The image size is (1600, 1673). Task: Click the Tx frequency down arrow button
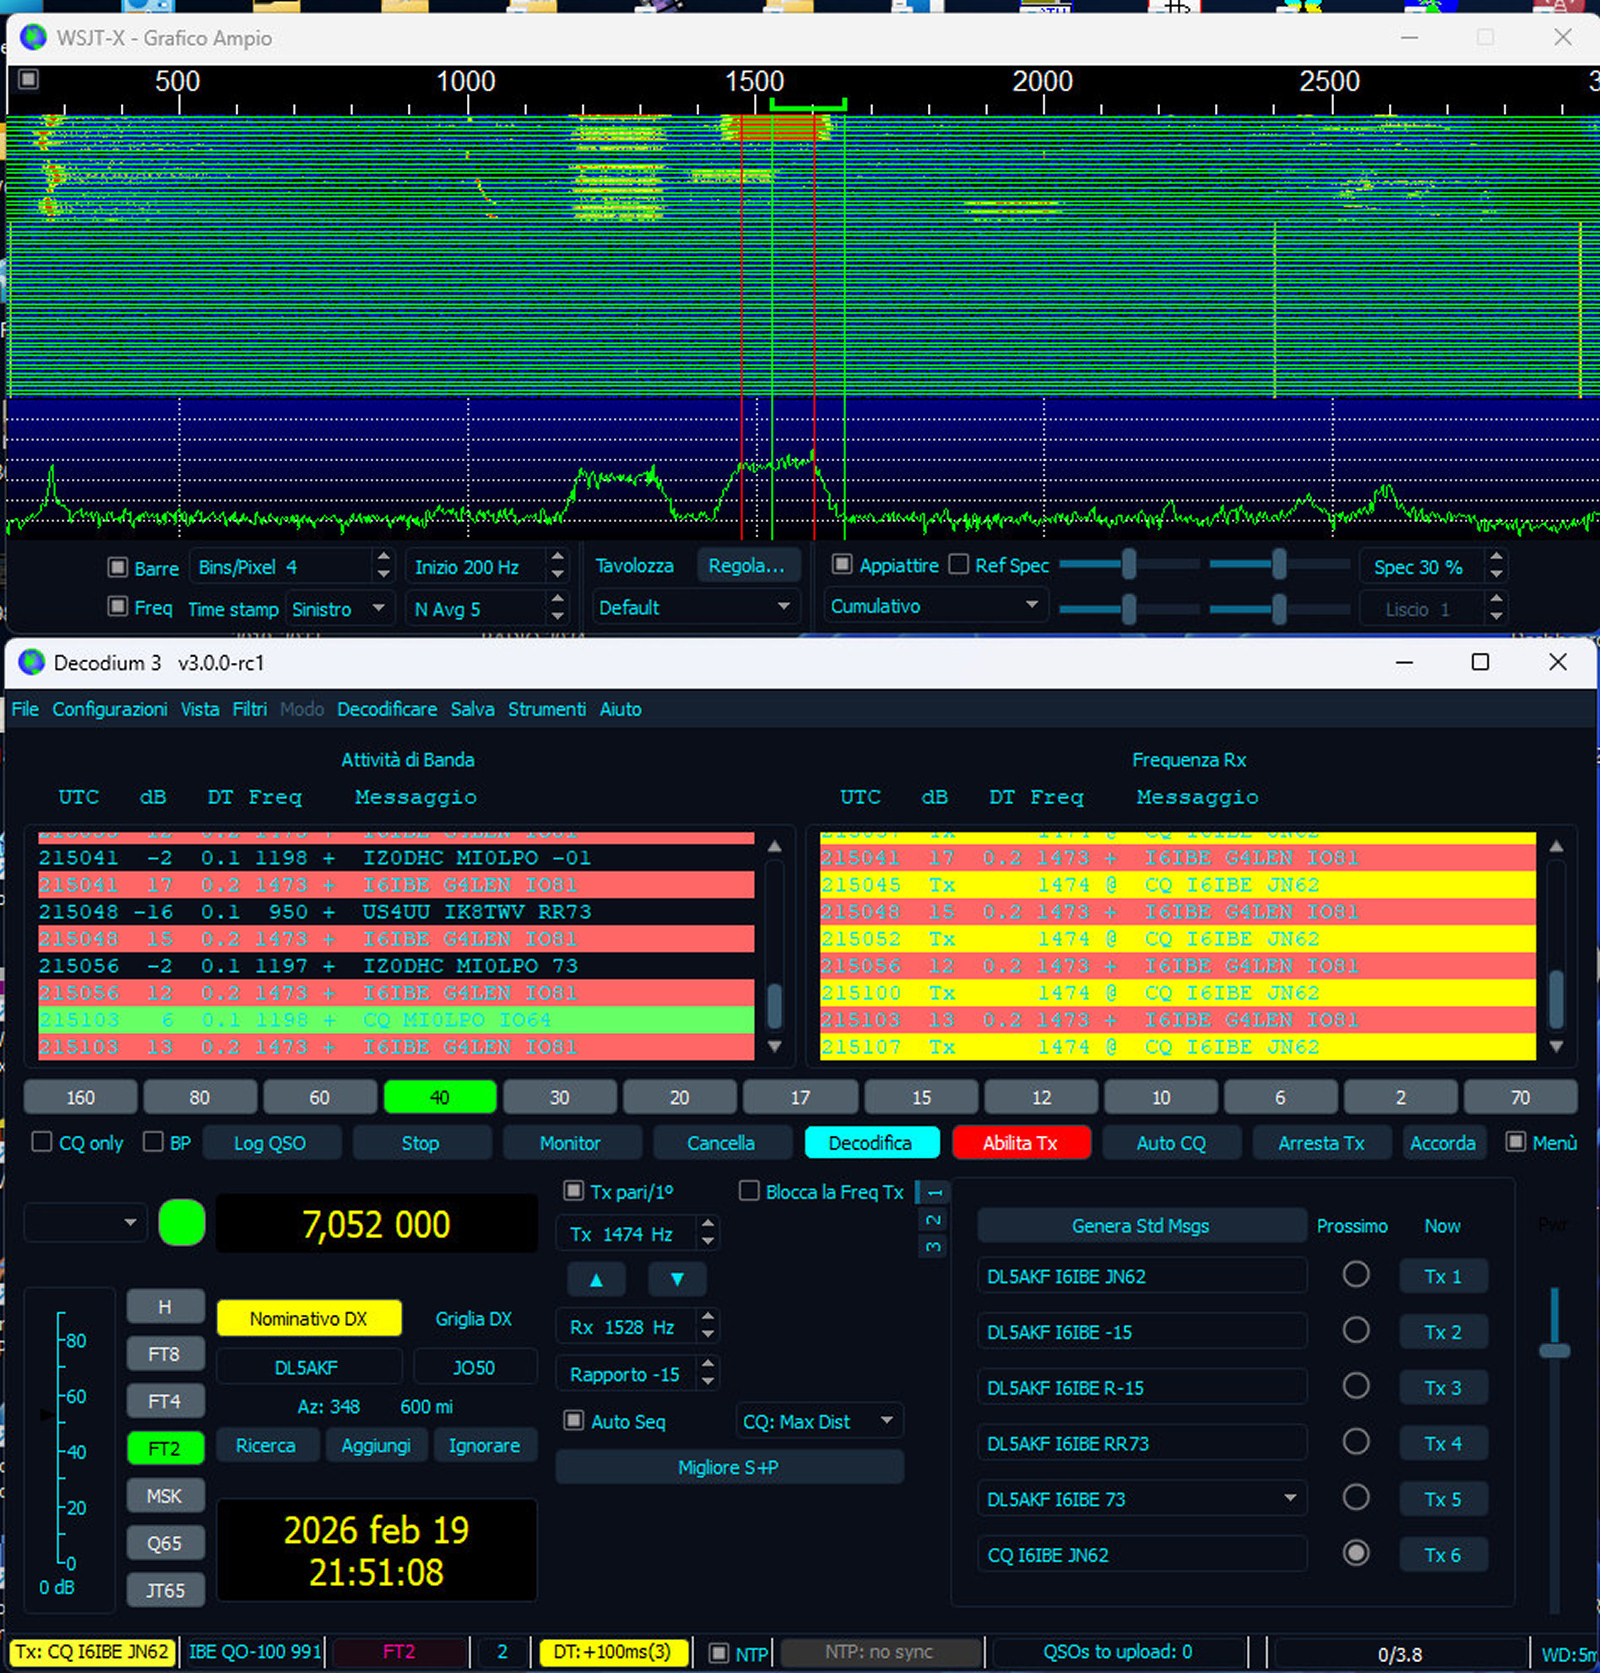(x=677, y=1279)
